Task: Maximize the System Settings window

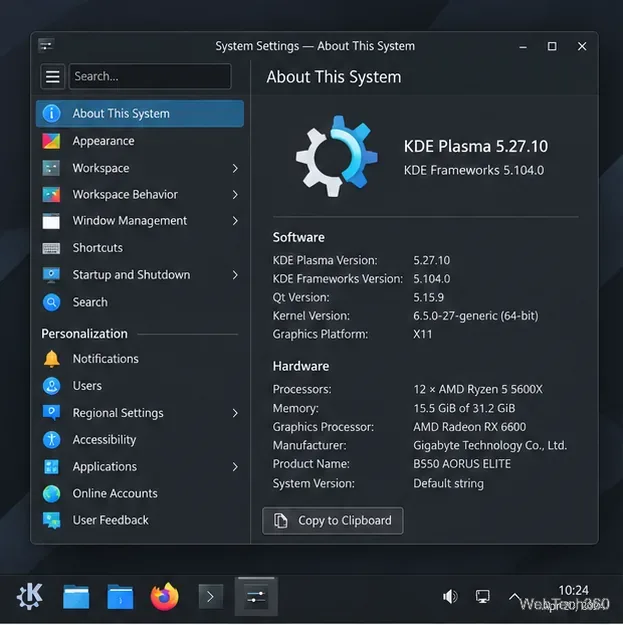Action: tap(552, 46)
